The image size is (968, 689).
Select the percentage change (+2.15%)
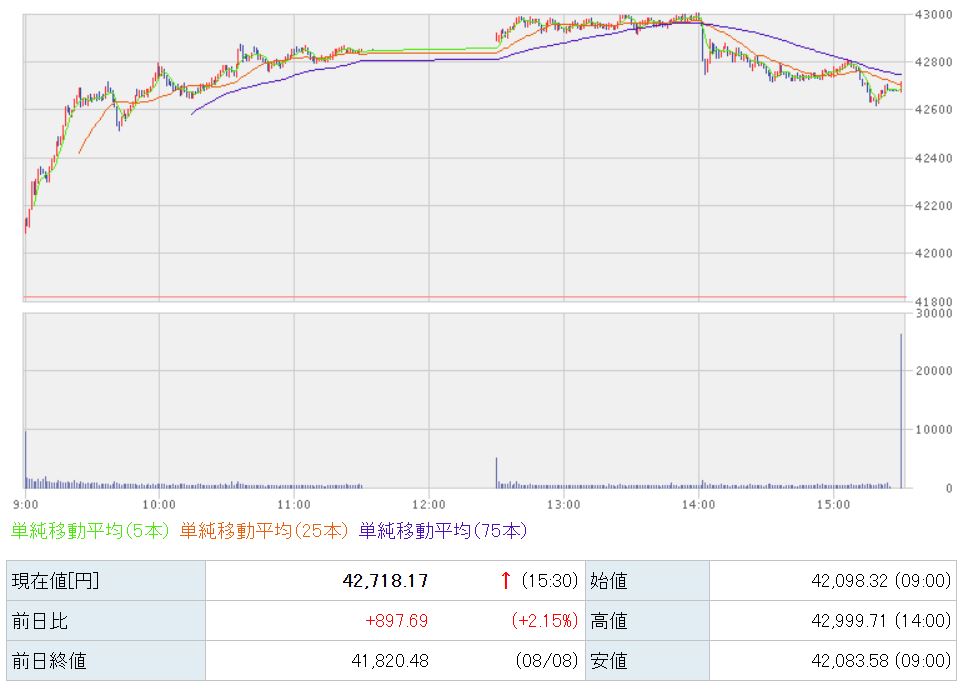point(545,620)
